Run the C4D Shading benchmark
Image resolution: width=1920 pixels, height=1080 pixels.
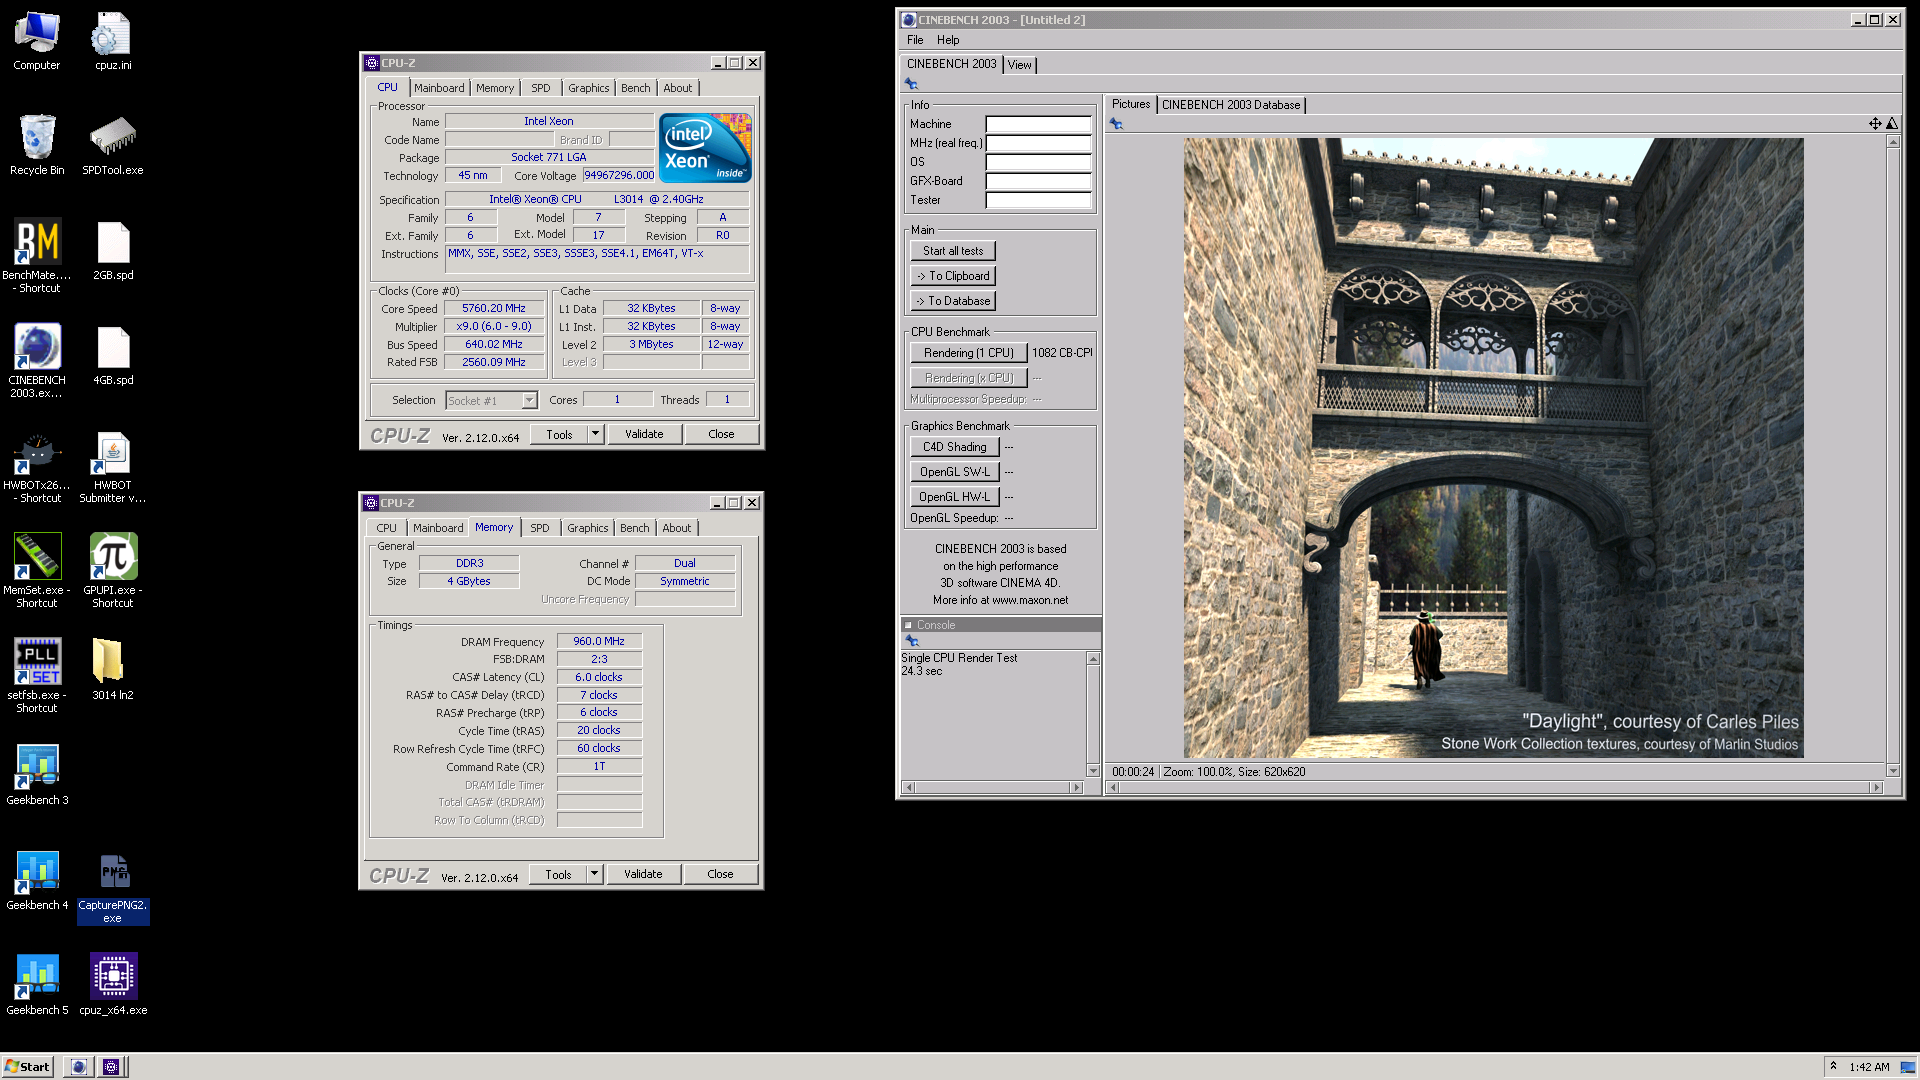click(x=955, y=447)
